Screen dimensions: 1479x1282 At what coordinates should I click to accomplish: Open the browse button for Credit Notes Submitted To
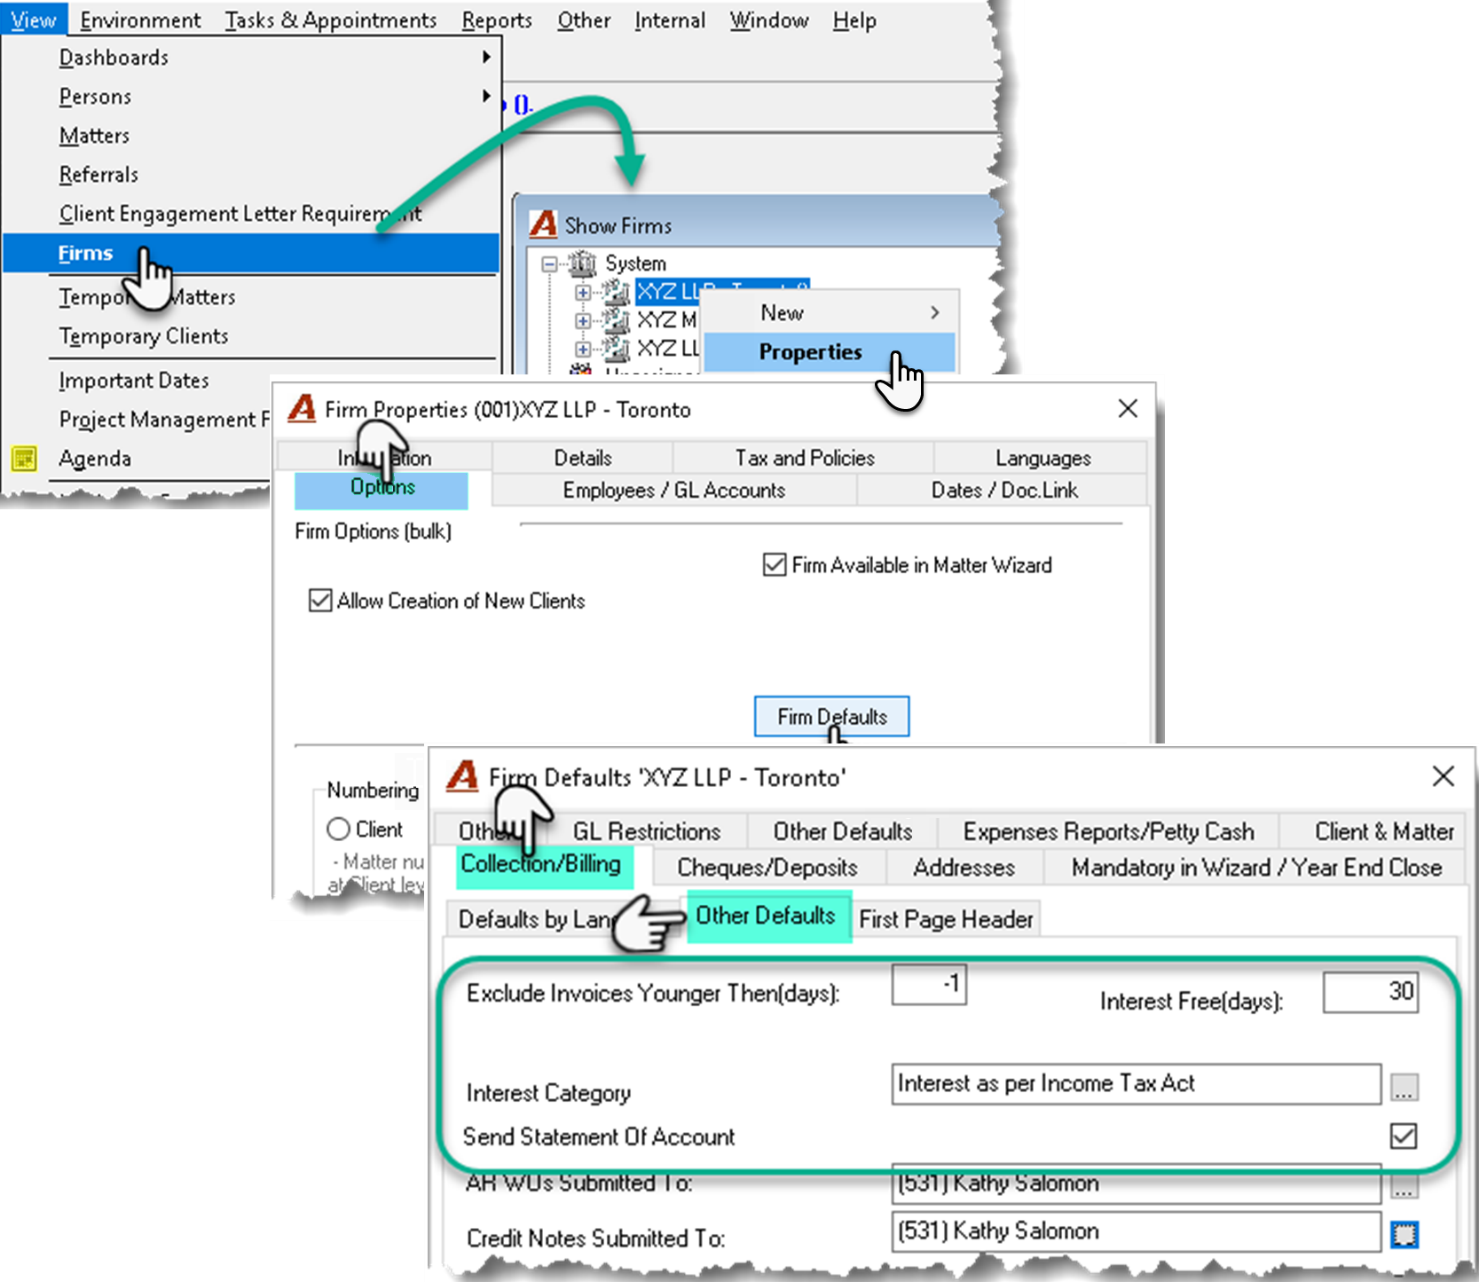[1404, 1235]
